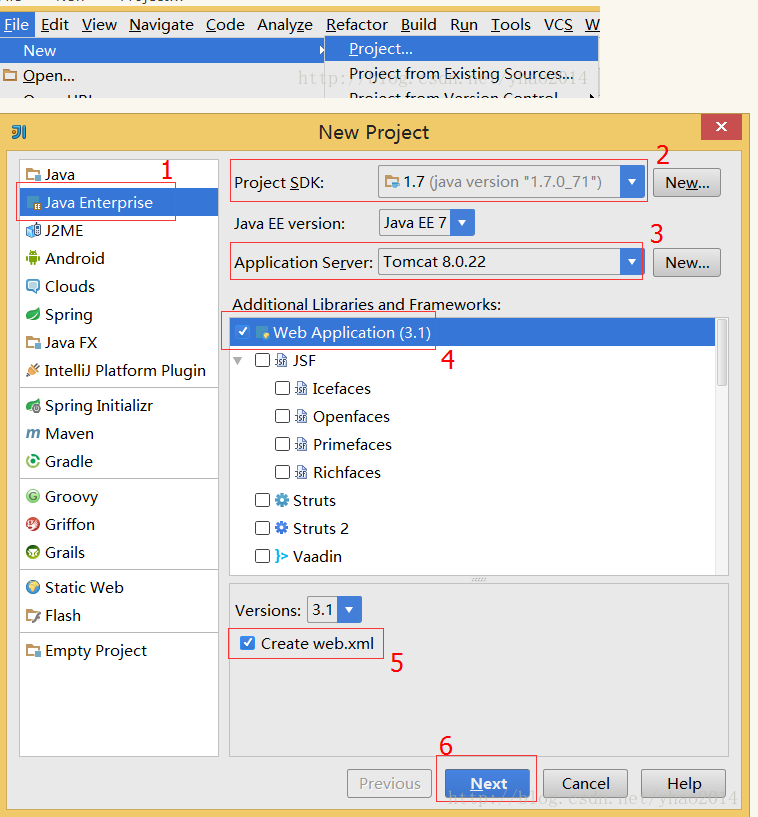Select the Grails icon

coord(33,552)
